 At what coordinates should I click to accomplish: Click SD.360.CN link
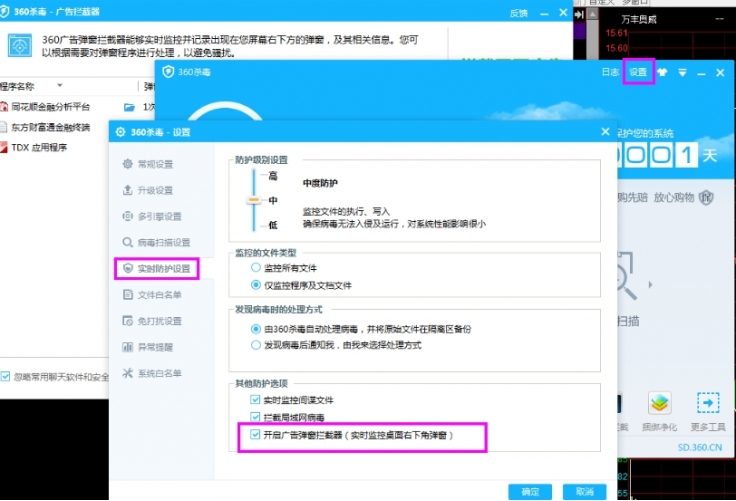click(x=699, y=447)
